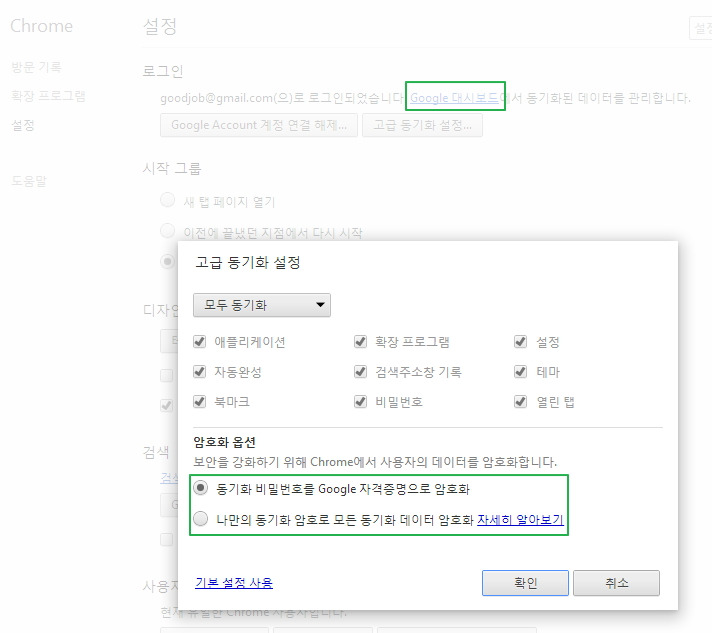The image size is (712, 633).
Task: Click the 기본 설정 사용 link
Action: point(234,583)
